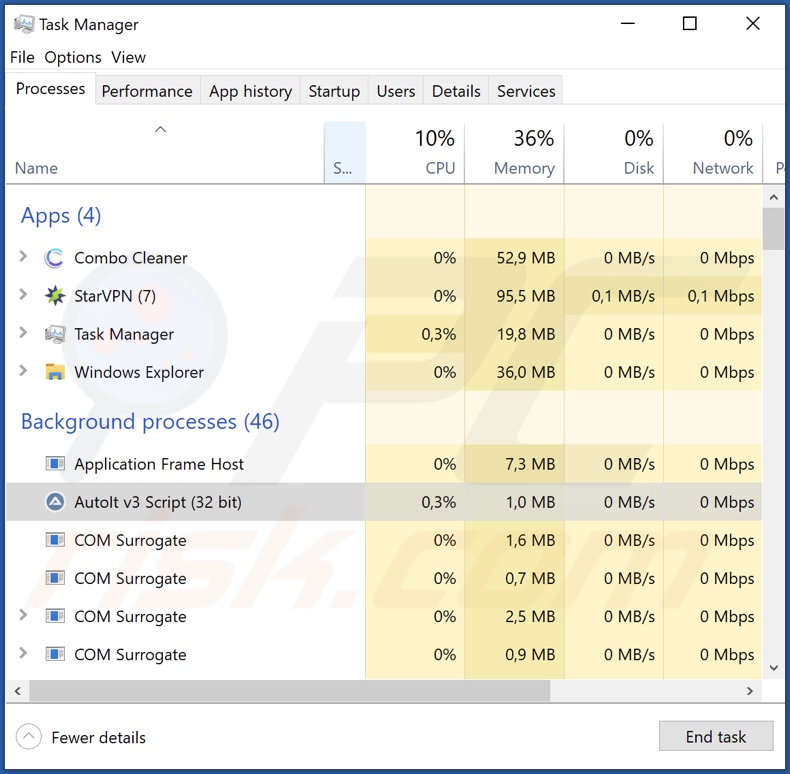This screenshot has width=790, height=774.
Task: Click the horizontal scrollbar thumb
Action: tap(290, 691)
